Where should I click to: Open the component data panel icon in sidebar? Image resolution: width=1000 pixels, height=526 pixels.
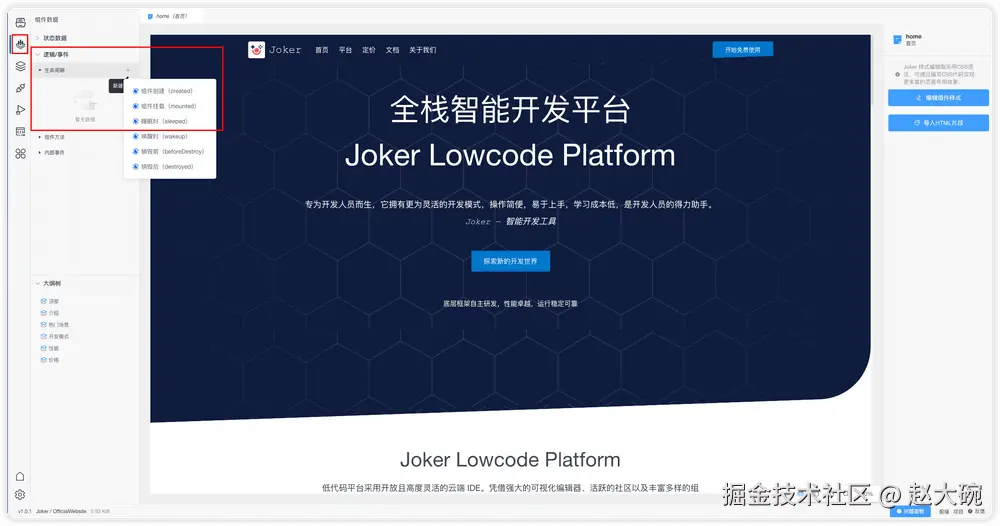(x=20, y=44)
